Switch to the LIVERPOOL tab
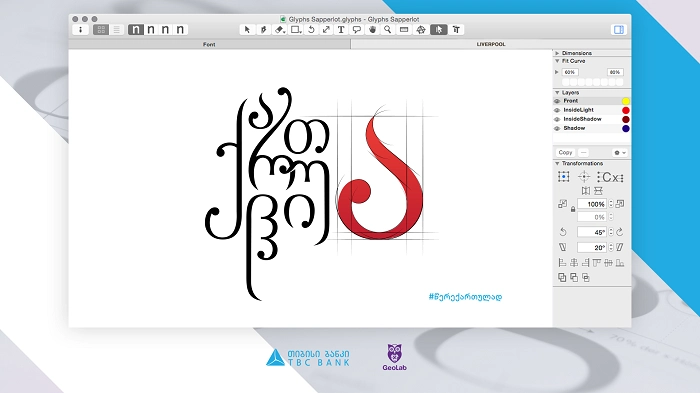Viewport: 700px width, 393px height. (491, 44)
